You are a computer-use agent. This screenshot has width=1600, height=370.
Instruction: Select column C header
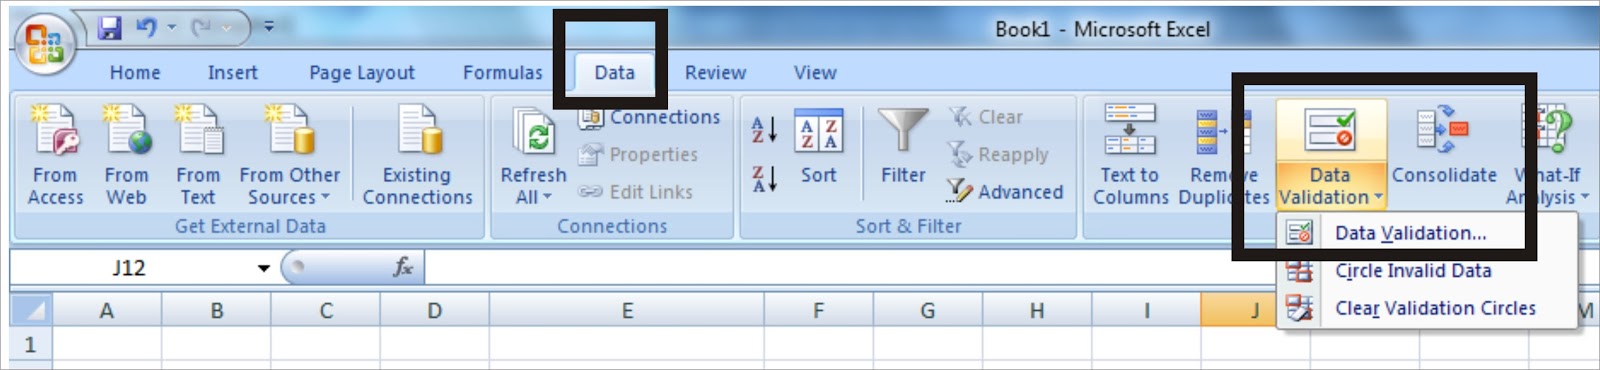326,311
